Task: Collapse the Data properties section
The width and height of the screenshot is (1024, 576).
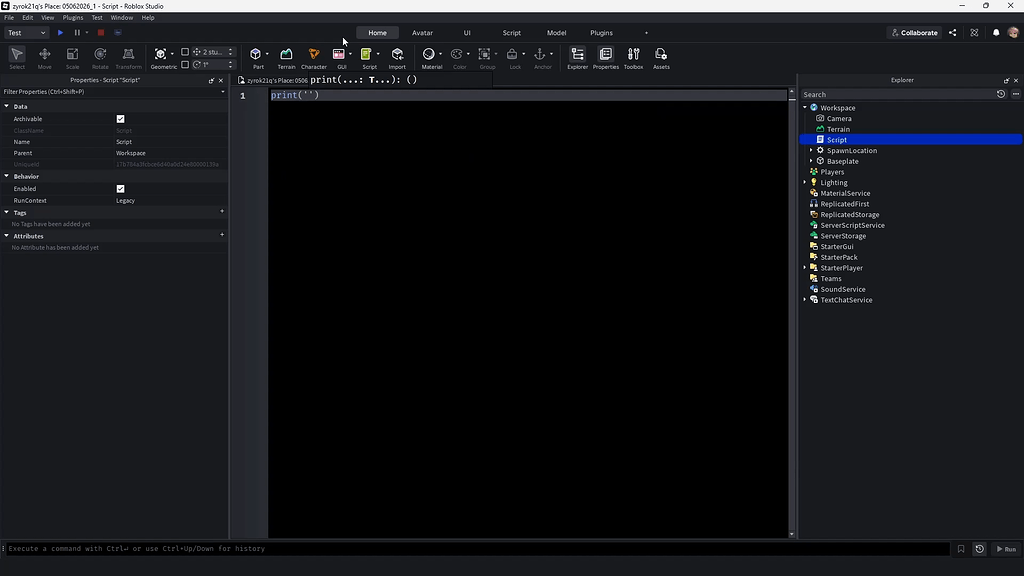Action: 7,106
